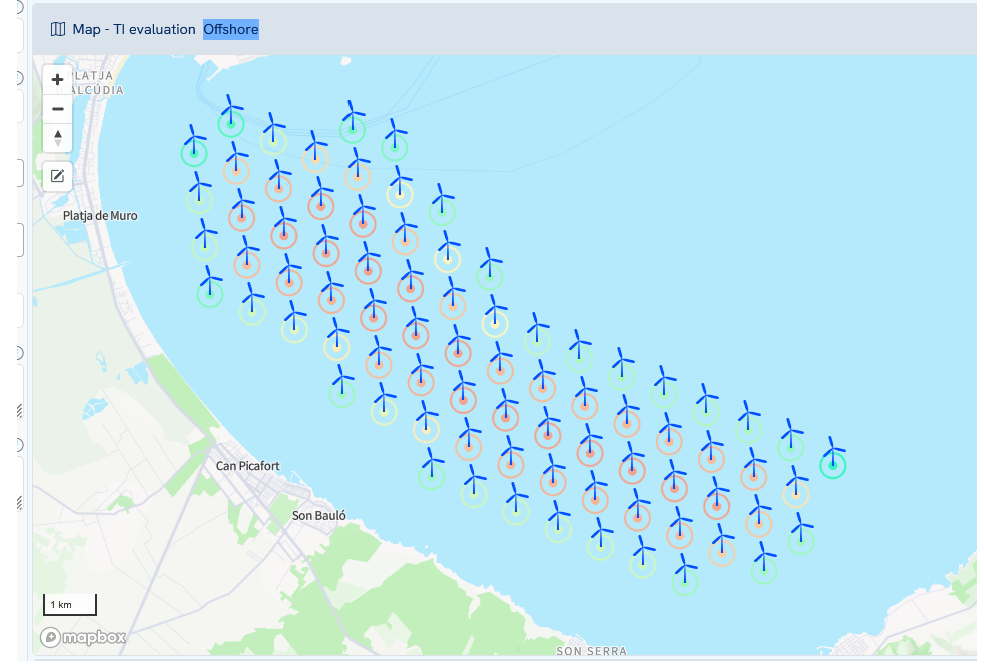Click the map icon in the panel header
This screenshot has height=665, width=984.
tap(56, 29)
